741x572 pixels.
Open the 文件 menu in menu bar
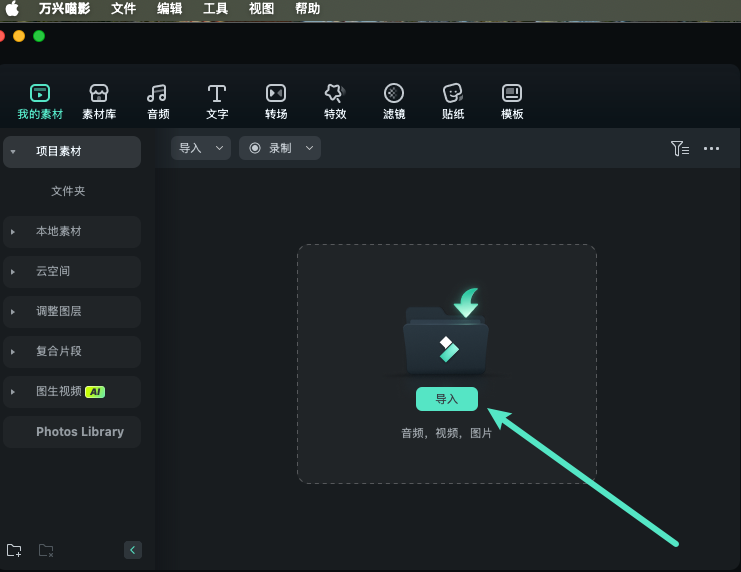click(124, 9)
